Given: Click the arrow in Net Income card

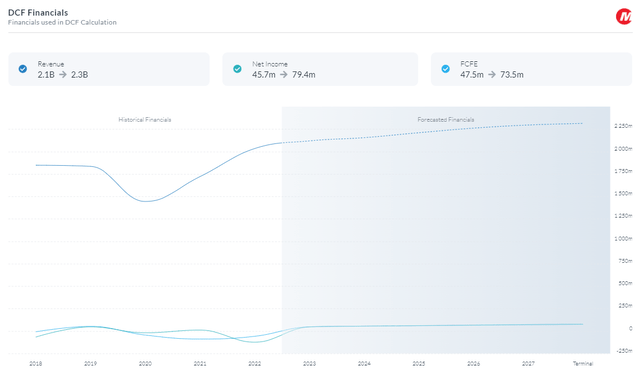Looking at the screenshot, I should pyautogui.click(x=284, y=75).
